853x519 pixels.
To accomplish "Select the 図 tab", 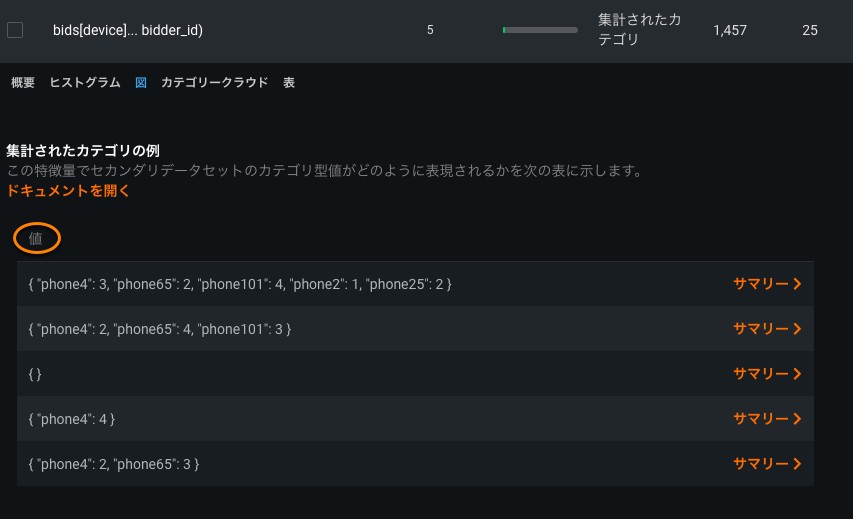I will coord(141,83).
